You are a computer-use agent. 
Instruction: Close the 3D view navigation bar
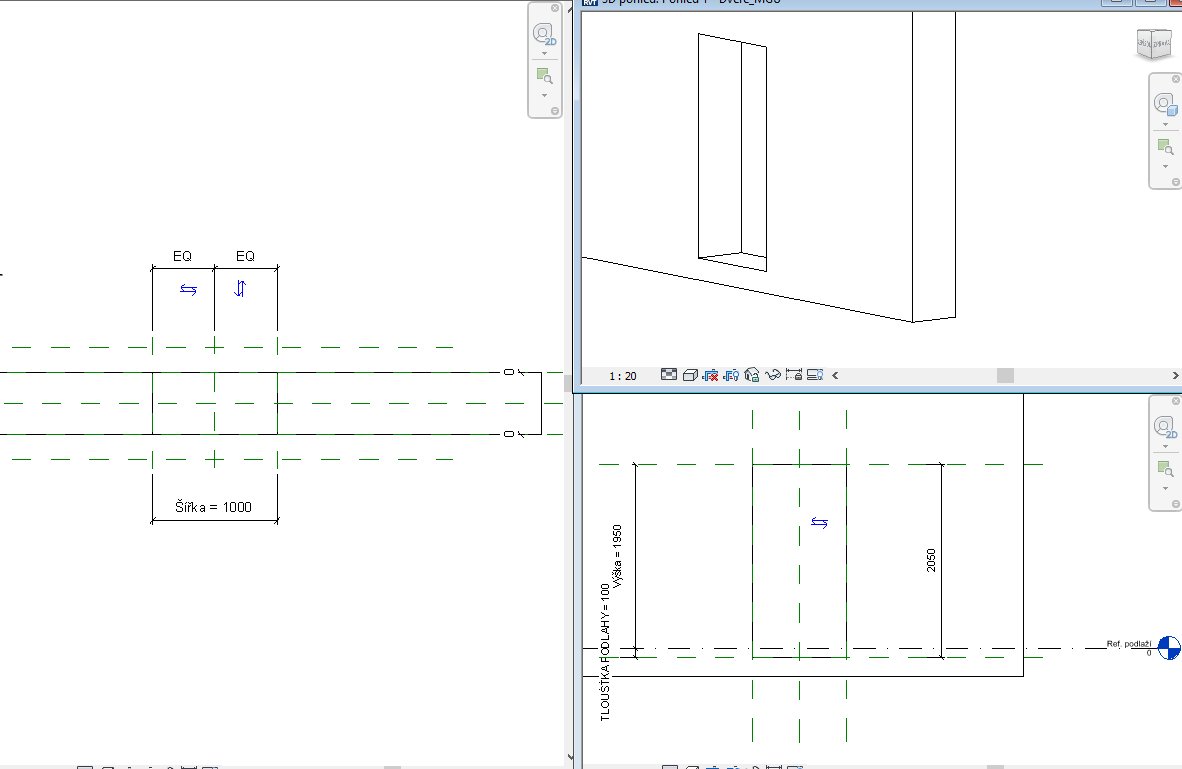tap(1175, 79)
